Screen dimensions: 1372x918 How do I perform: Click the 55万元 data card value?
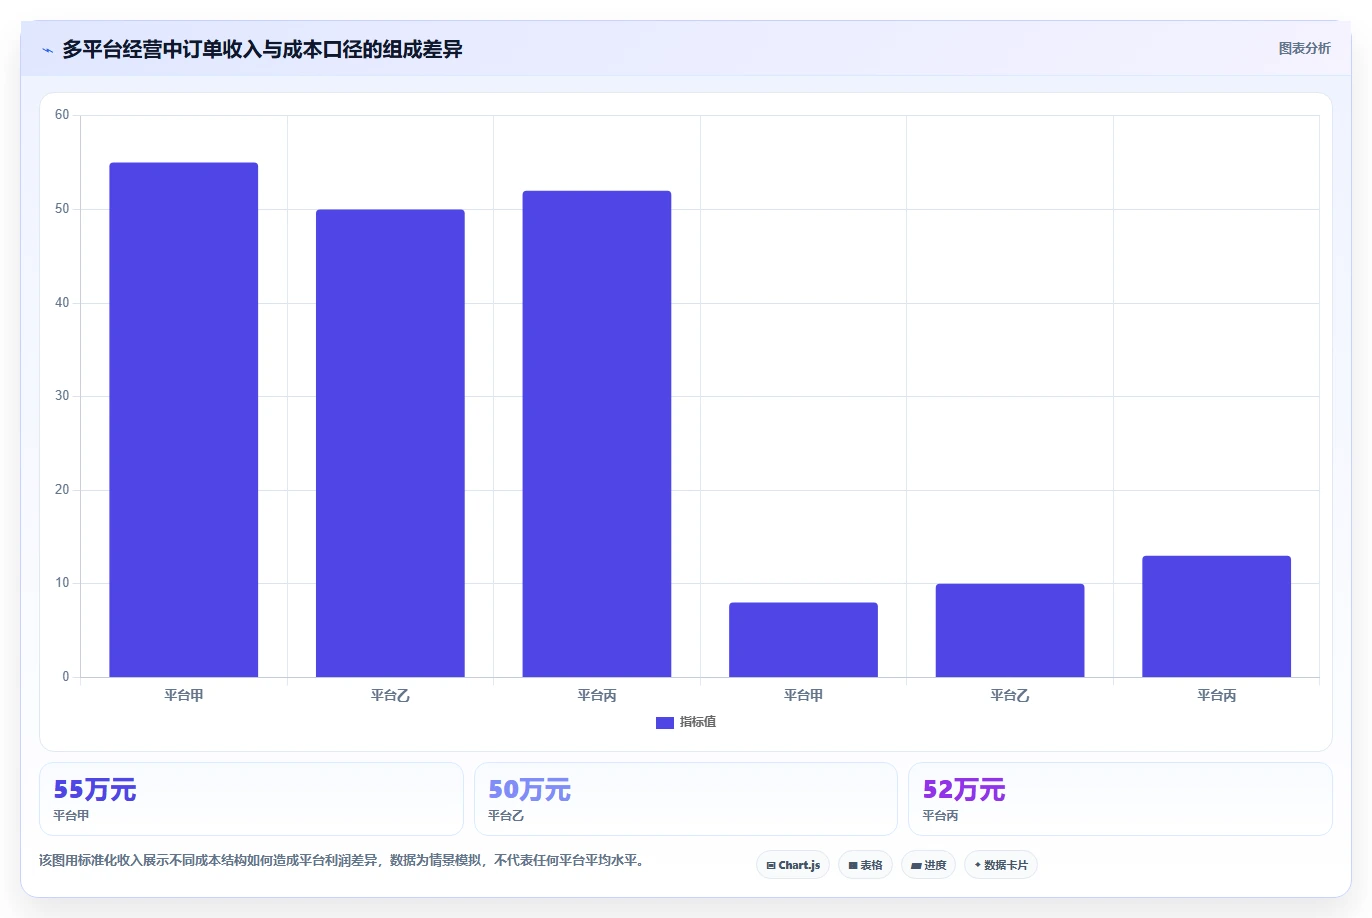pyautogui.click(x=95, y=790)
